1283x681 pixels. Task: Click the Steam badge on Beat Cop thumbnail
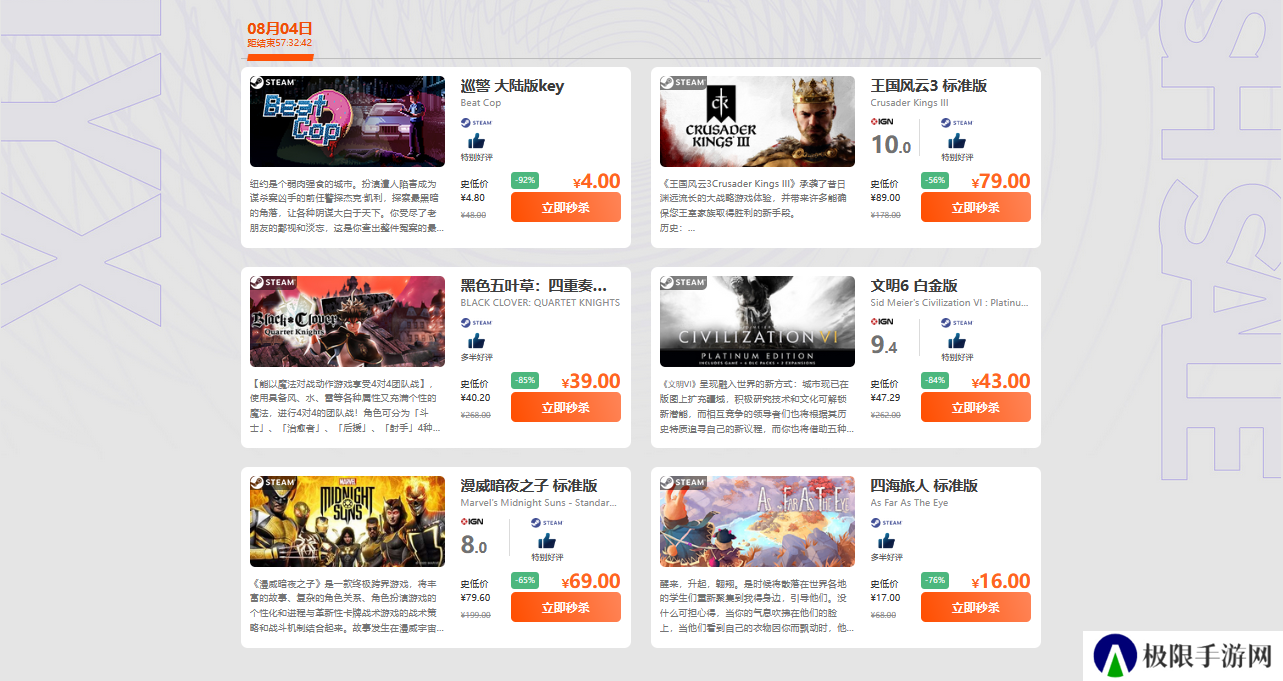[x=273, y=82]
